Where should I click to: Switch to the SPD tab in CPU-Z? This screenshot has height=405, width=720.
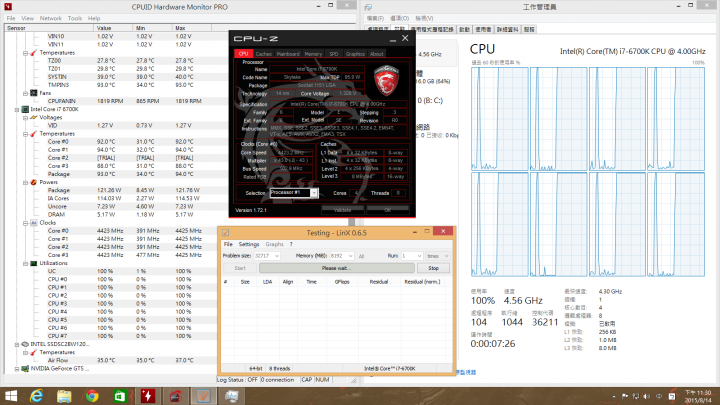coord(334,54)
